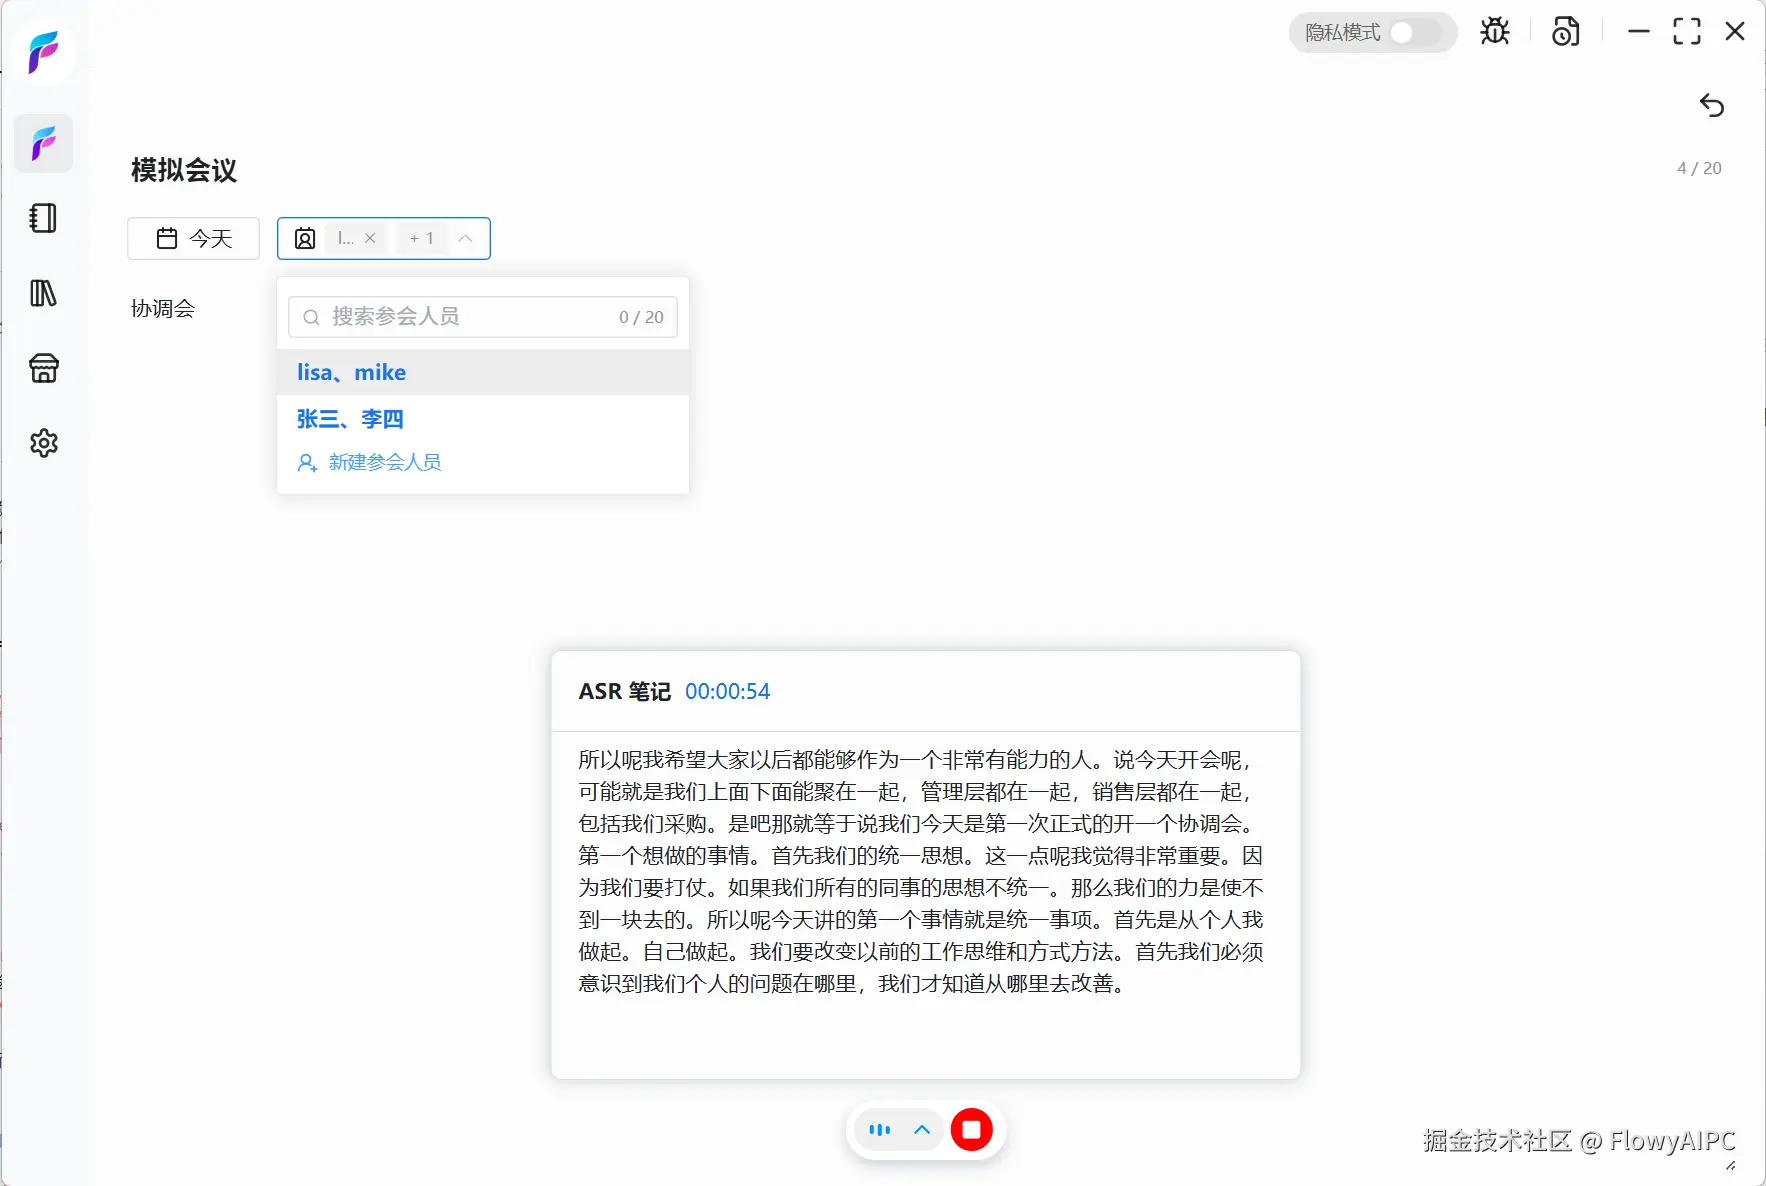This screenshot has width=1766, height=1186.
Task: Select lisa、mike from the participant list
Action: [351, 372]
